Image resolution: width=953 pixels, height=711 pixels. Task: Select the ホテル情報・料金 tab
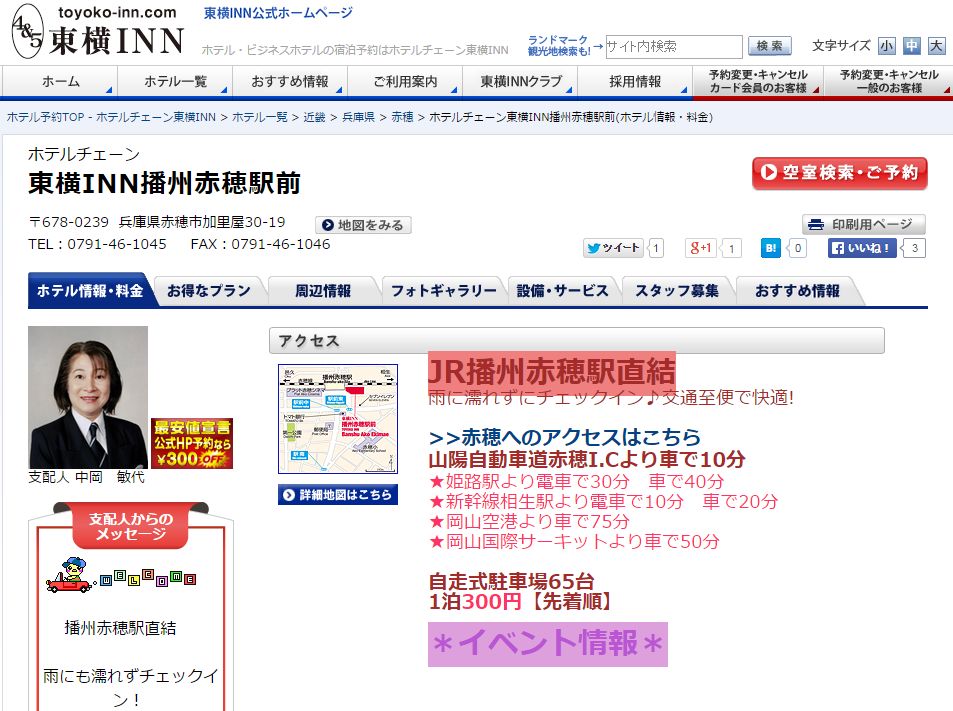click(90, 290)
